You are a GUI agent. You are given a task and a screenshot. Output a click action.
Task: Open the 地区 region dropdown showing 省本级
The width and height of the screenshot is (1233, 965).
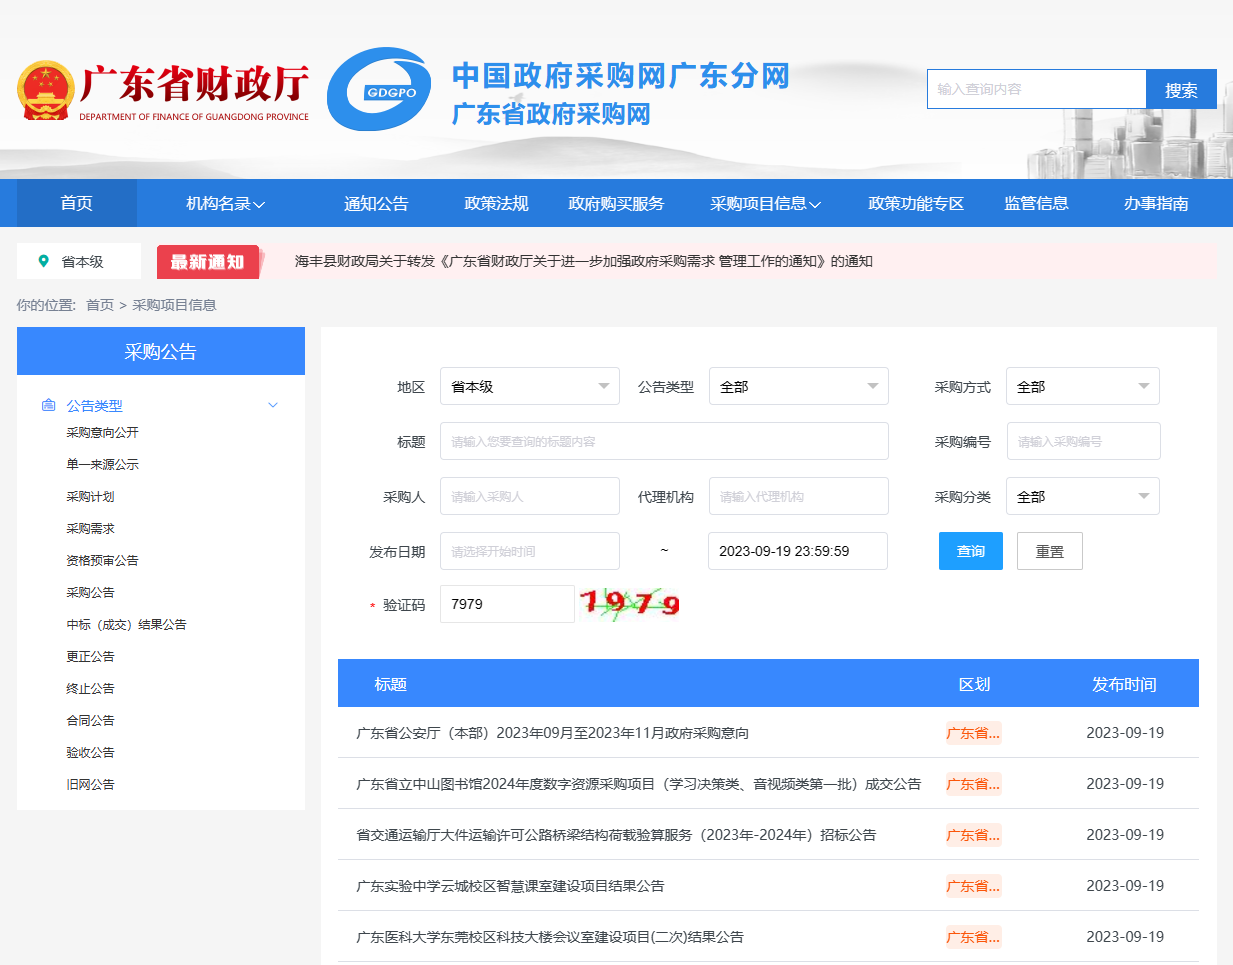click(x=529, y=386)
